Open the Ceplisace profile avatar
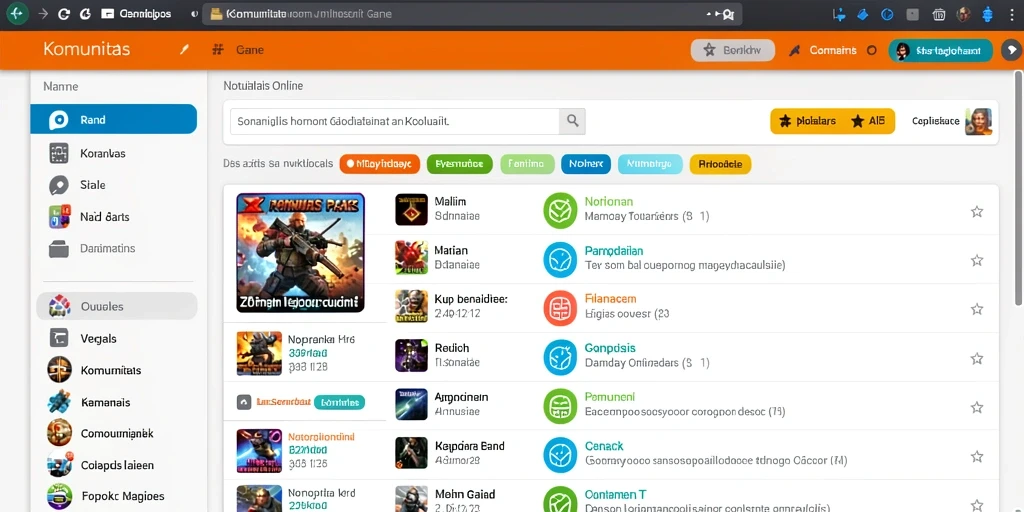The height and width of the screenshot is (512, 1024). pos(978,121)
